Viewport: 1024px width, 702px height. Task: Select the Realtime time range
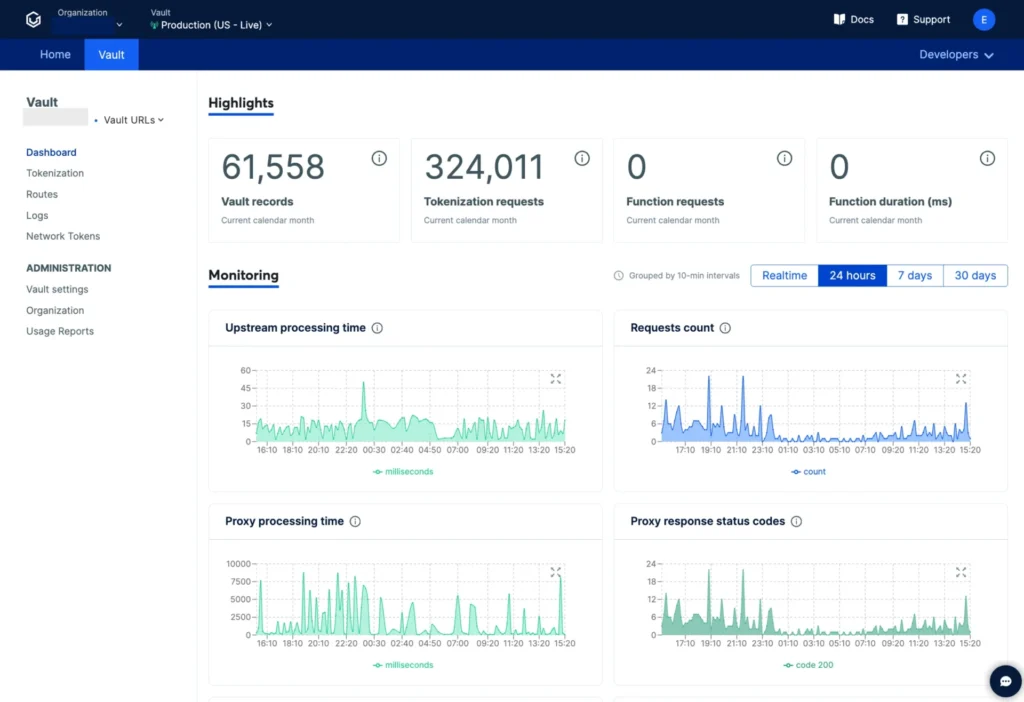pyautogui.click(x=784, y=276)
